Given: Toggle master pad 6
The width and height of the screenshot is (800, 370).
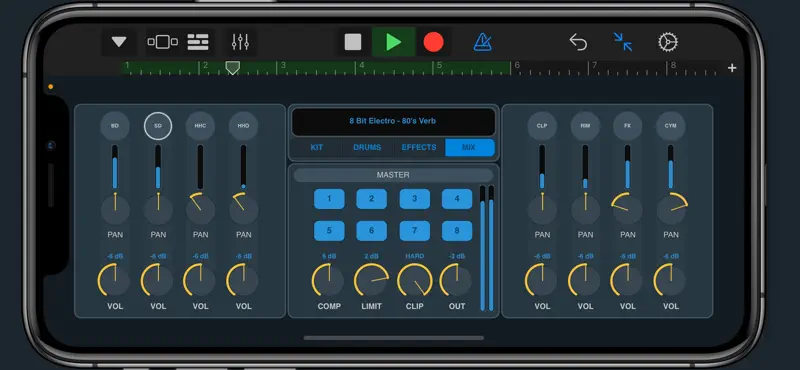Looking at the screenshot, I should (x=371, y=231).
